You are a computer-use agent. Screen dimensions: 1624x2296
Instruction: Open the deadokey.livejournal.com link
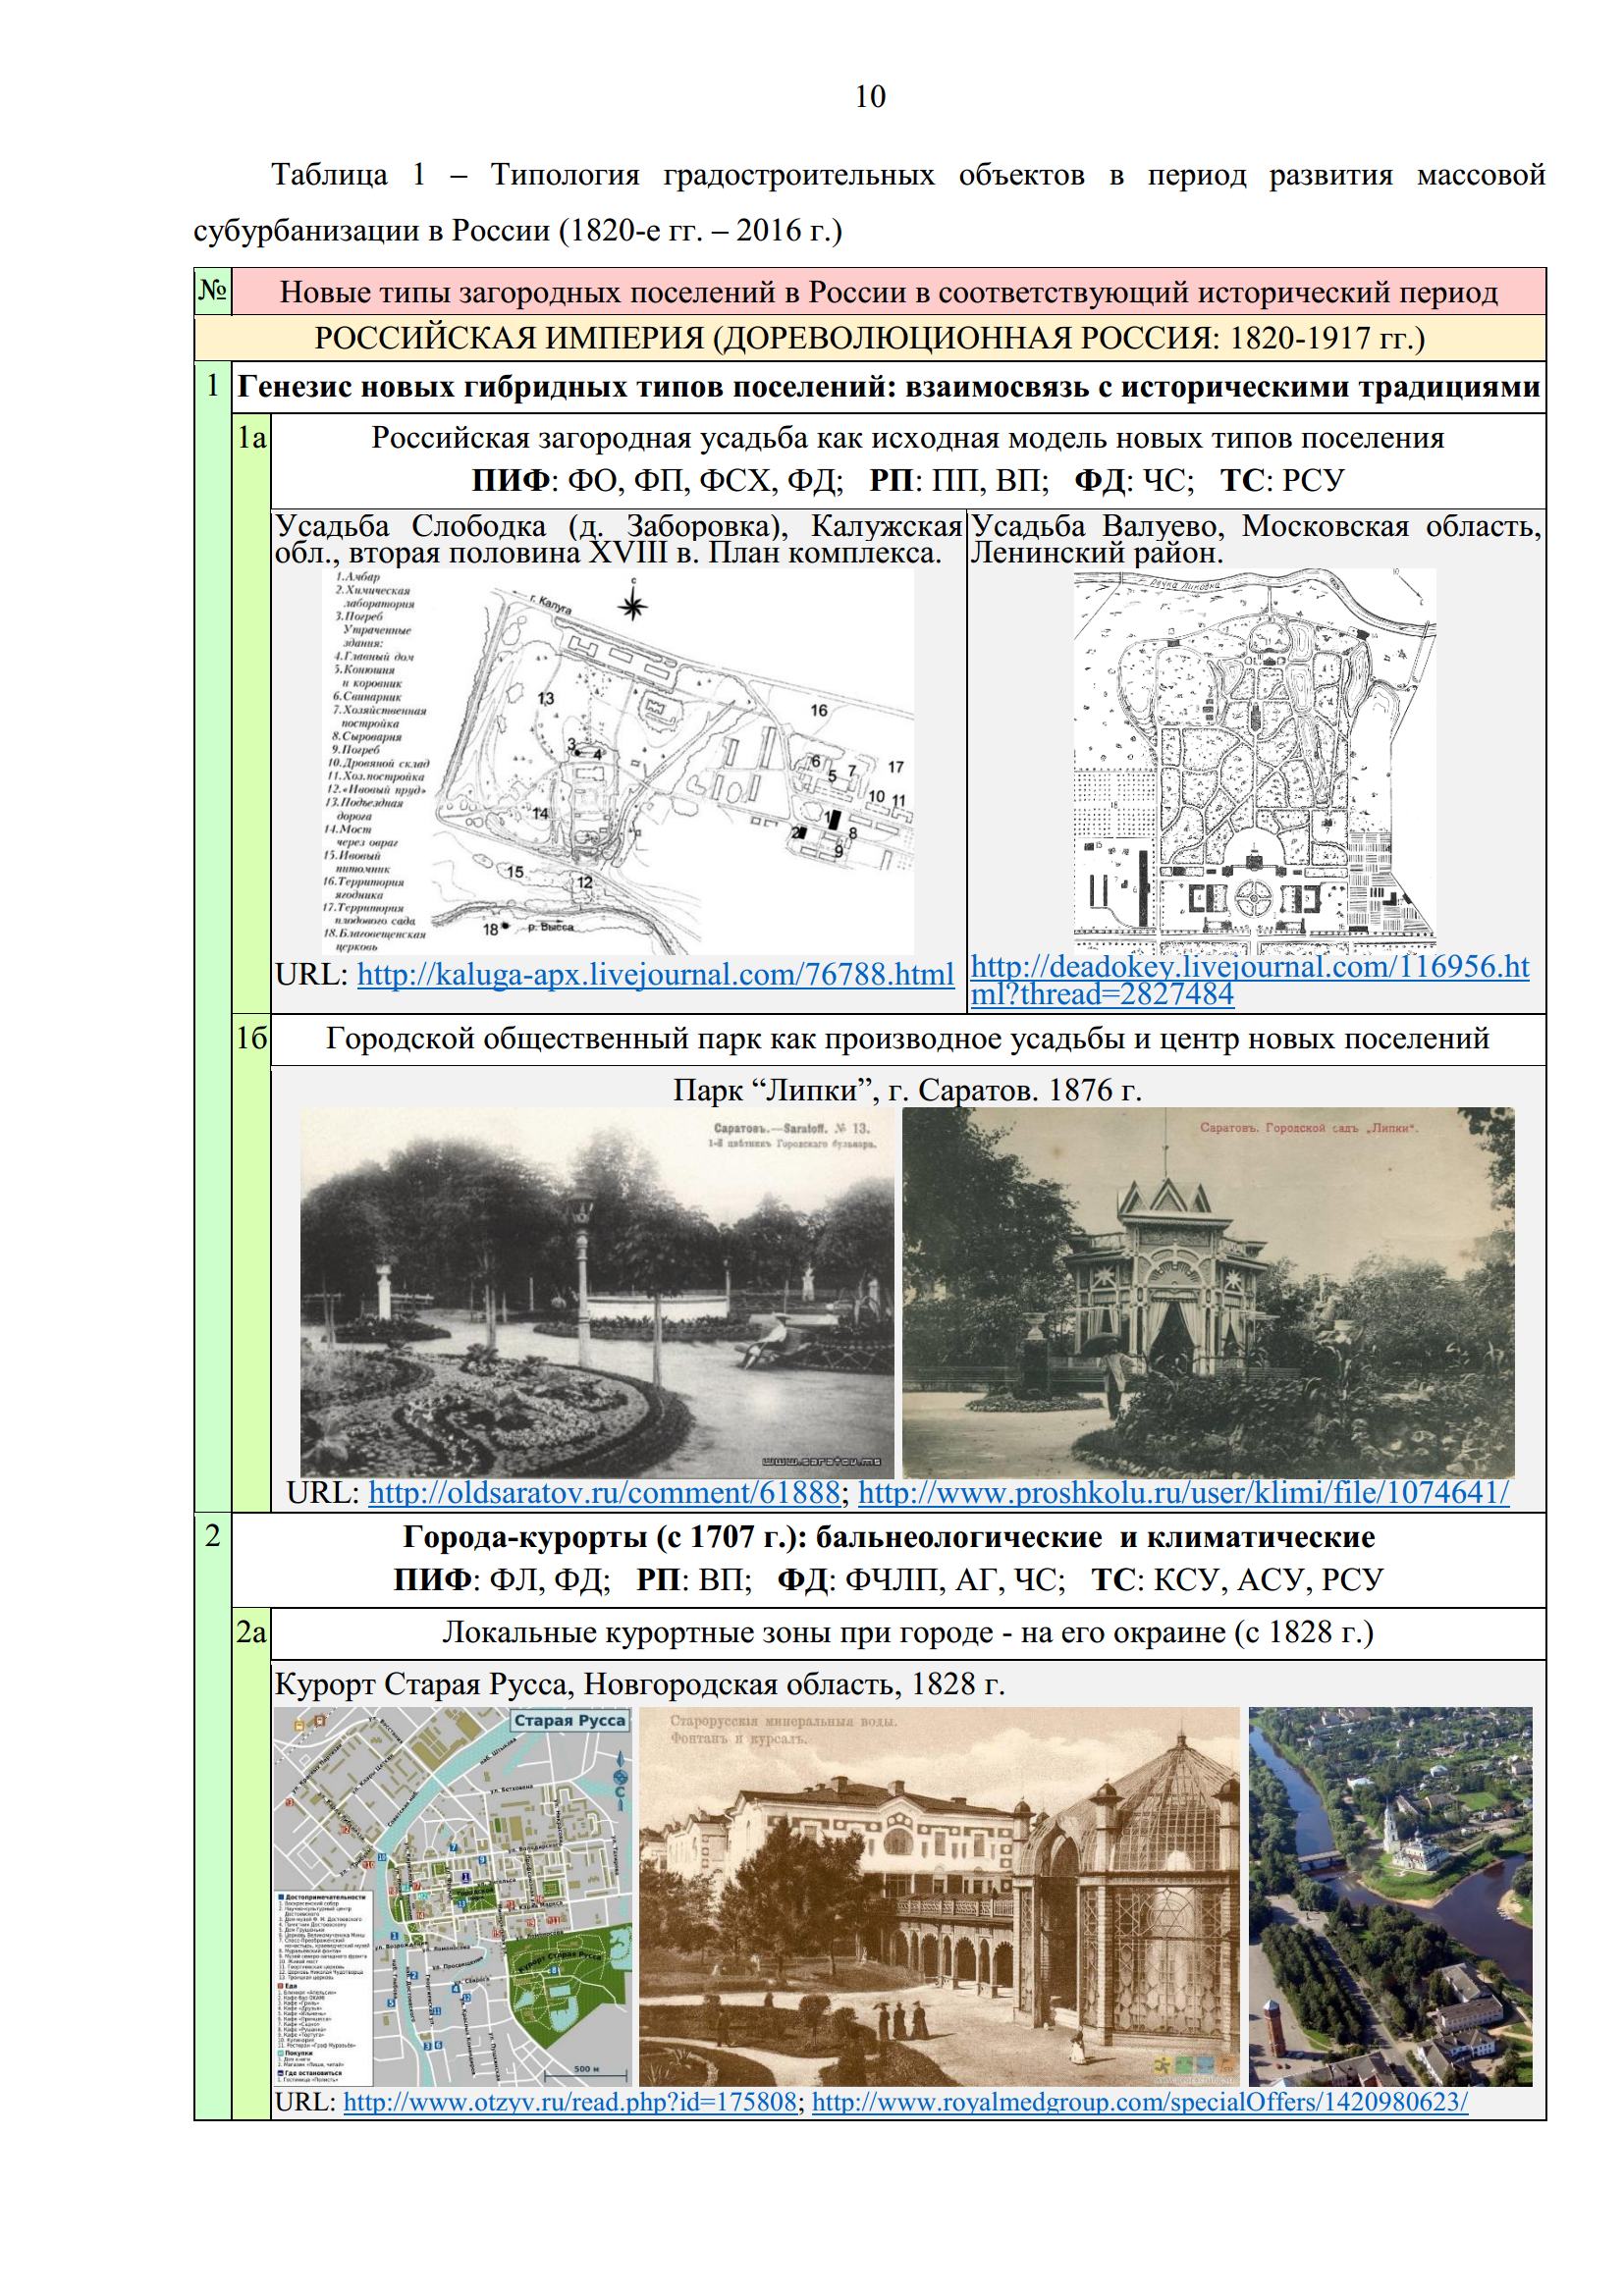pyautogui.click(x=1250, y=981)
